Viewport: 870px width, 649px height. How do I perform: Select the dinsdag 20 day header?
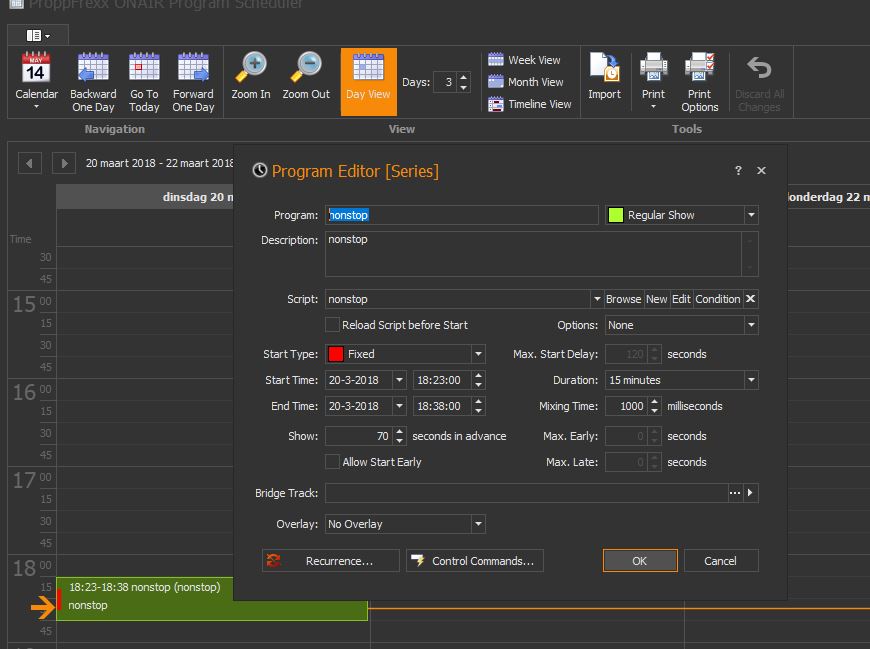tap(145, 197)
